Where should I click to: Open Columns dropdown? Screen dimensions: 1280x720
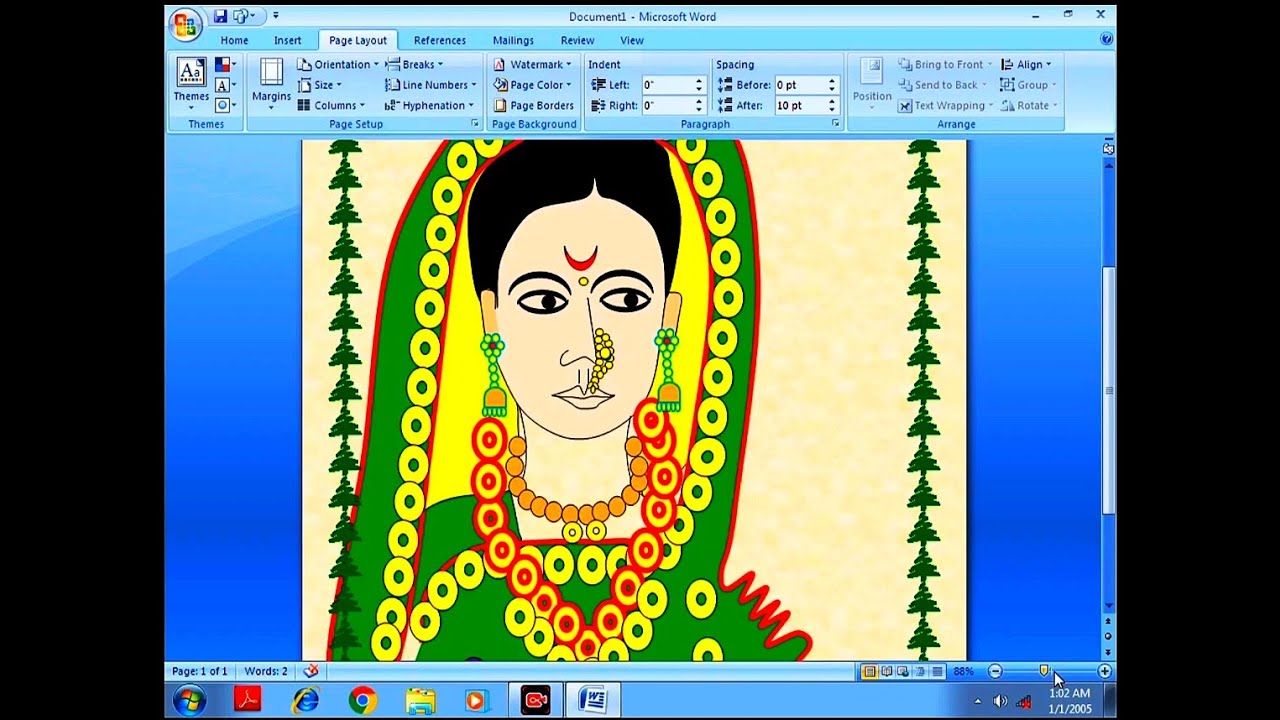[x=331, y=105]
